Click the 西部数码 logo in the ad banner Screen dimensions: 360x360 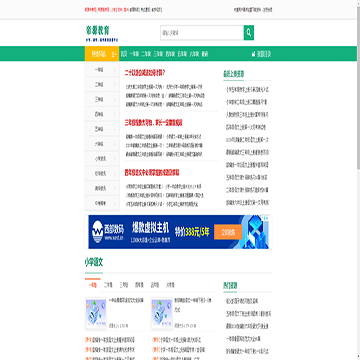(107, 232)
